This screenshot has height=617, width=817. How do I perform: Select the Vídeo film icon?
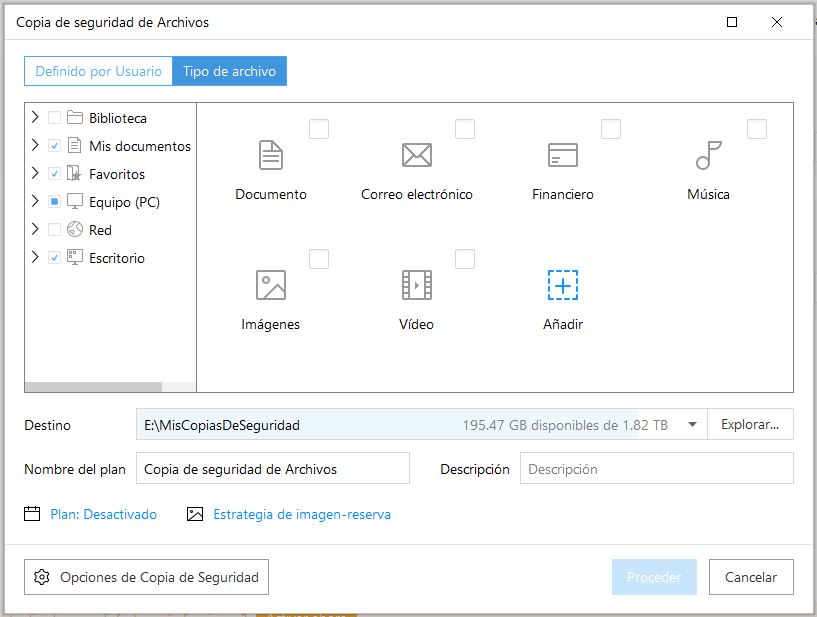[416, 286]
